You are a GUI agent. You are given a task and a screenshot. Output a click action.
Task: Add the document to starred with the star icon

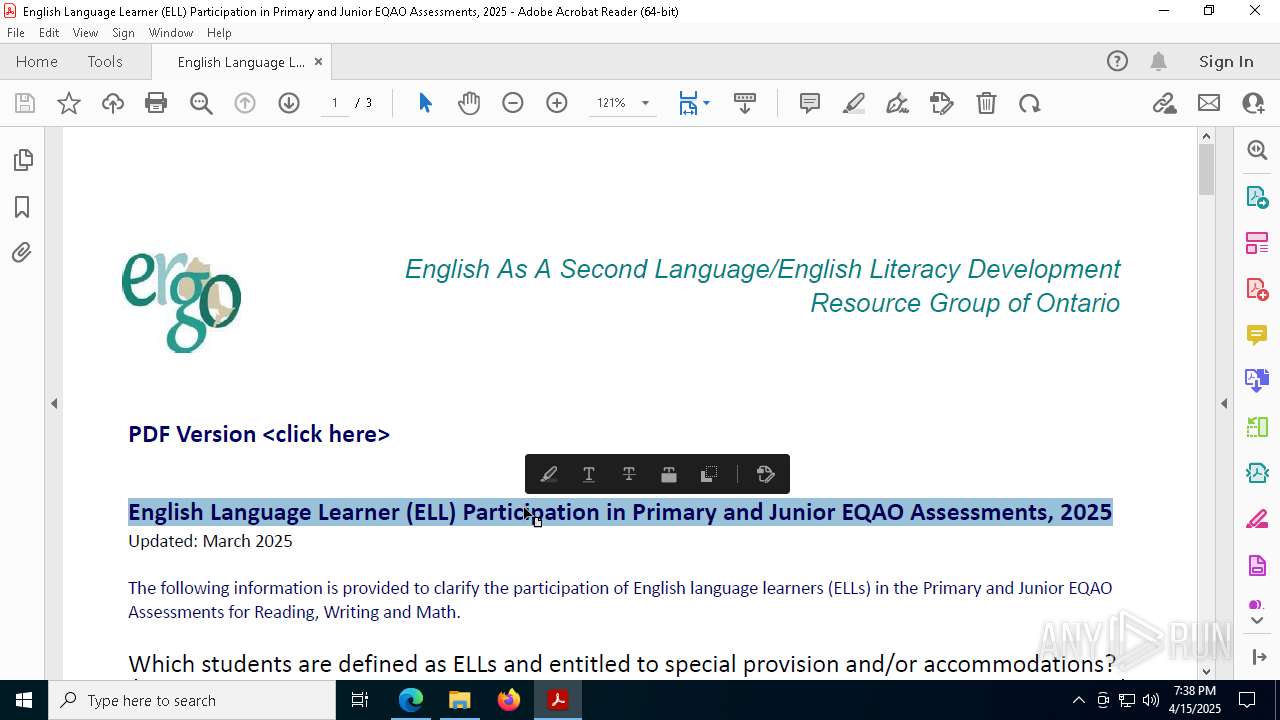click(69, 103)
